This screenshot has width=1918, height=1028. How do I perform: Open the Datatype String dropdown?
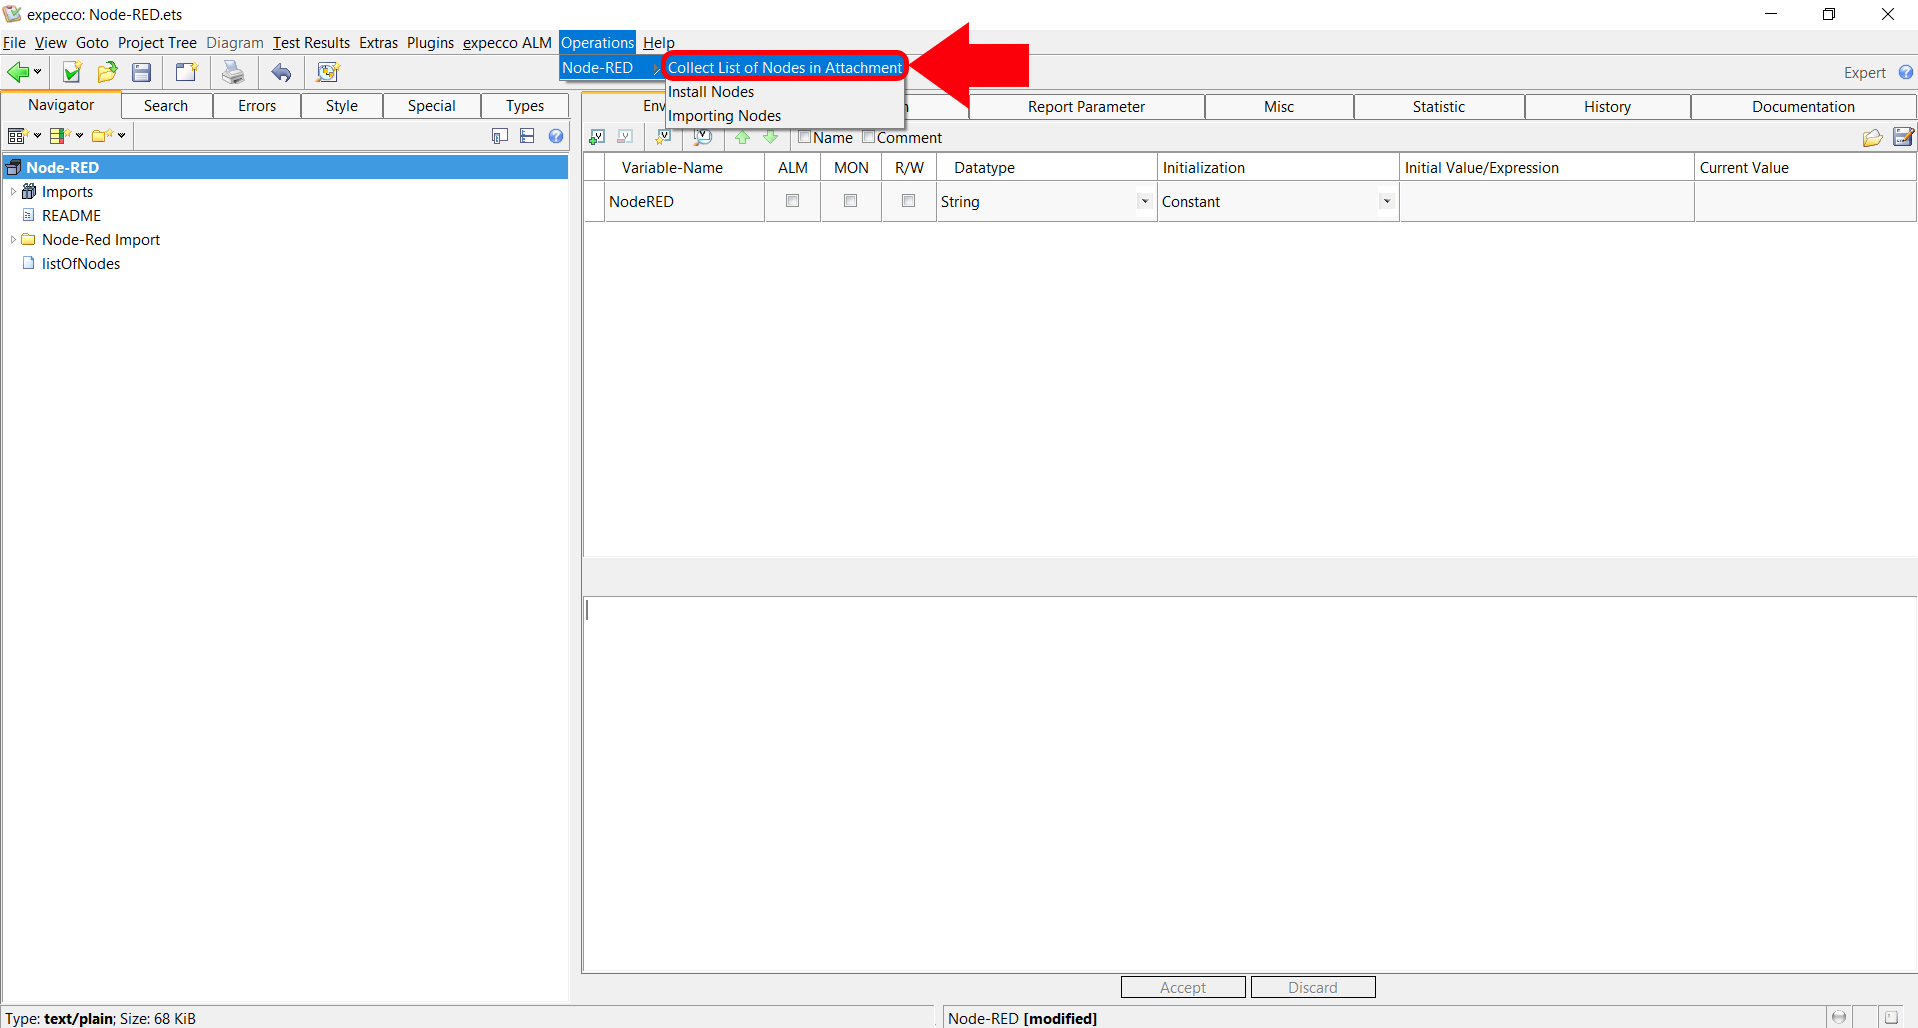(1144, 201)
